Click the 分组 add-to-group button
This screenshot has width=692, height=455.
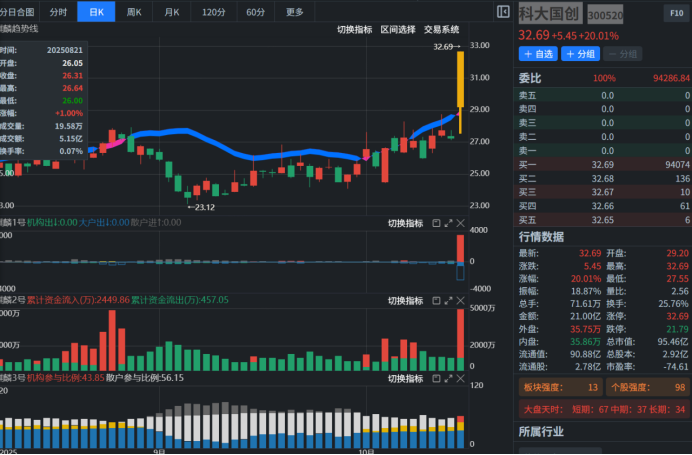[x=580, y=54]
